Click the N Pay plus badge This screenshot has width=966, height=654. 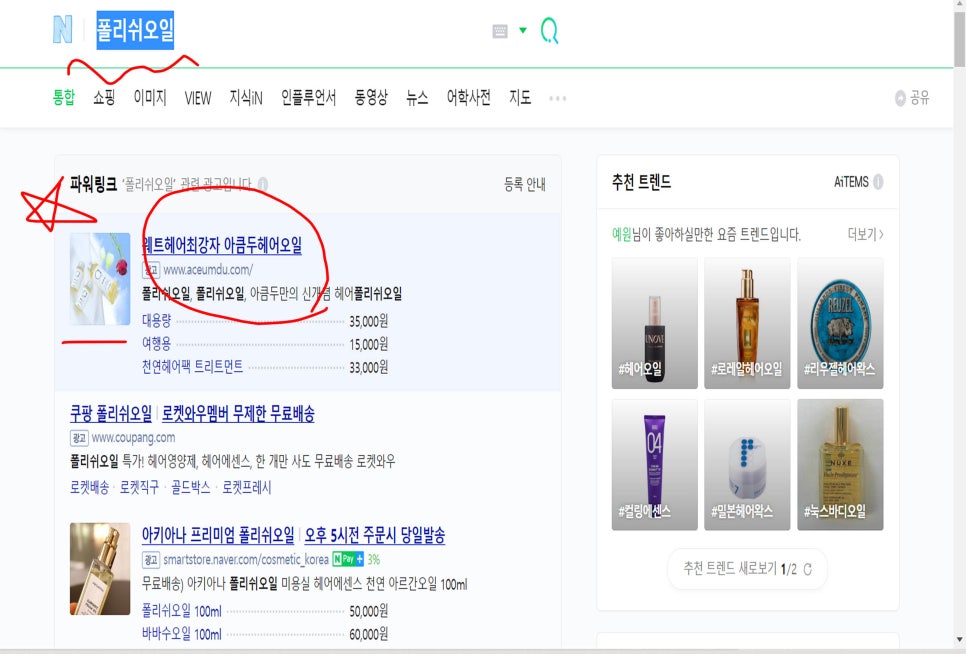click(348, 559)
